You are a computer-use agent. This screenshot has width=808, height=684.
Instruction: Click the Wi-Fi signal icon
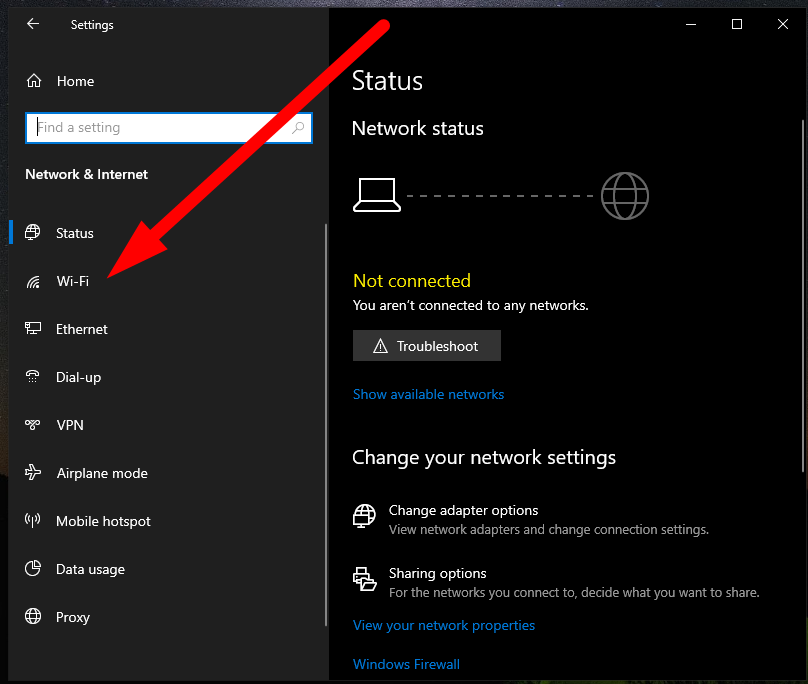[x=33, y=281]
